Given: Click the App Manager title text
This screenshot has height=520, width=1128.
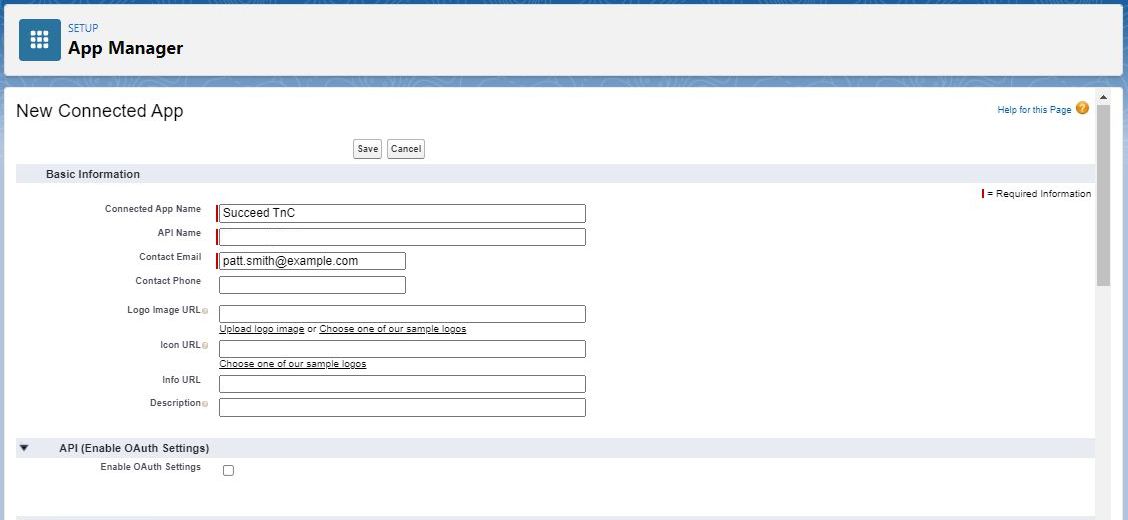Looking at the screenshot, I should point(126,48).
